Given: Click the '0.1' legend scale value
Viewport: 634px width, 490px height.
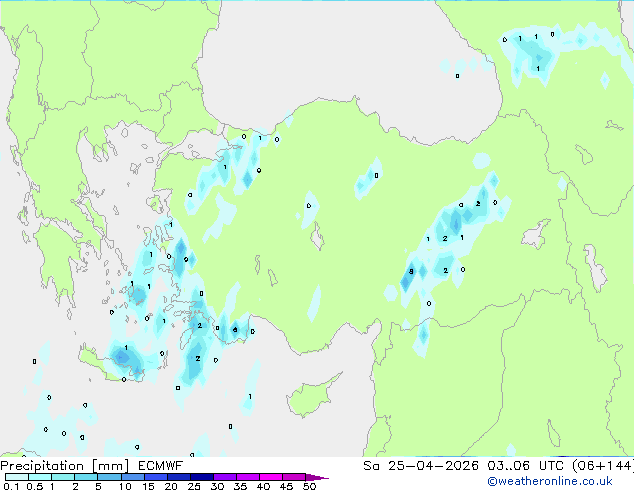Looking at the screenshot, I should (x=12, y=486).
